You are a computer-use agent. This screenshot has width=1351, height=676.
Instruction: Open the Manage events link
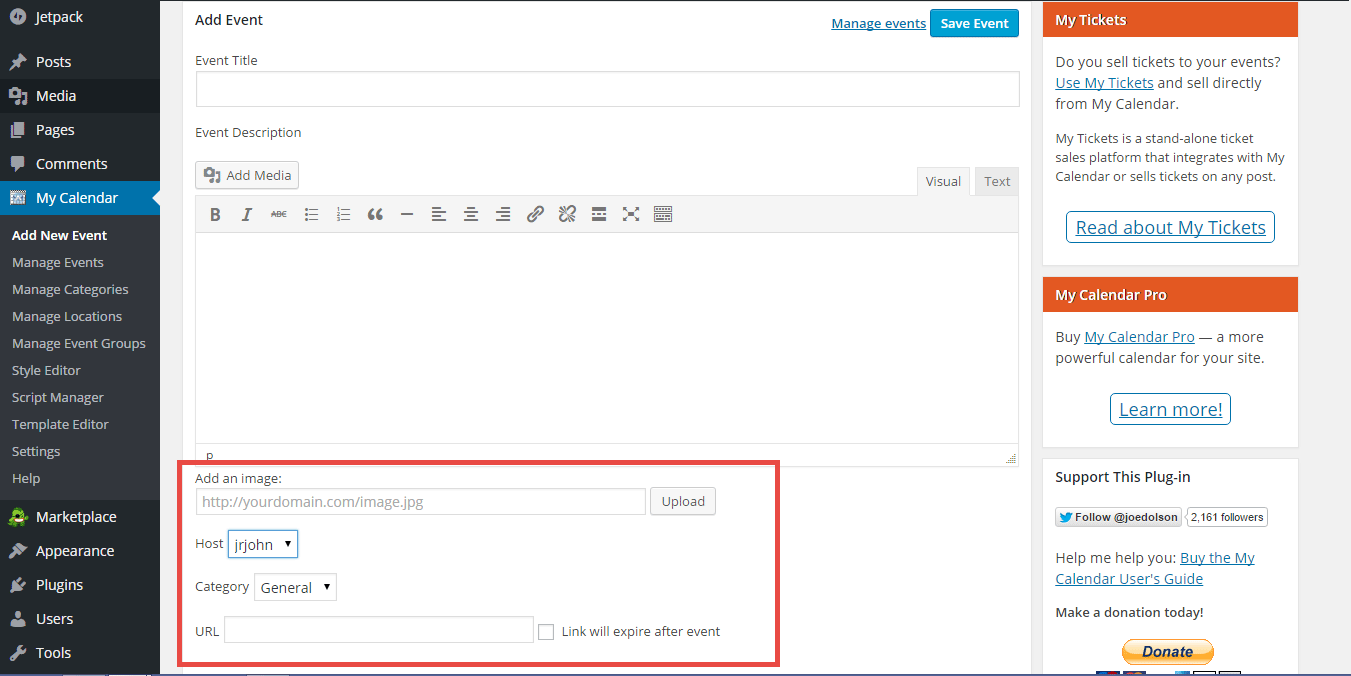tap(879, 23)
